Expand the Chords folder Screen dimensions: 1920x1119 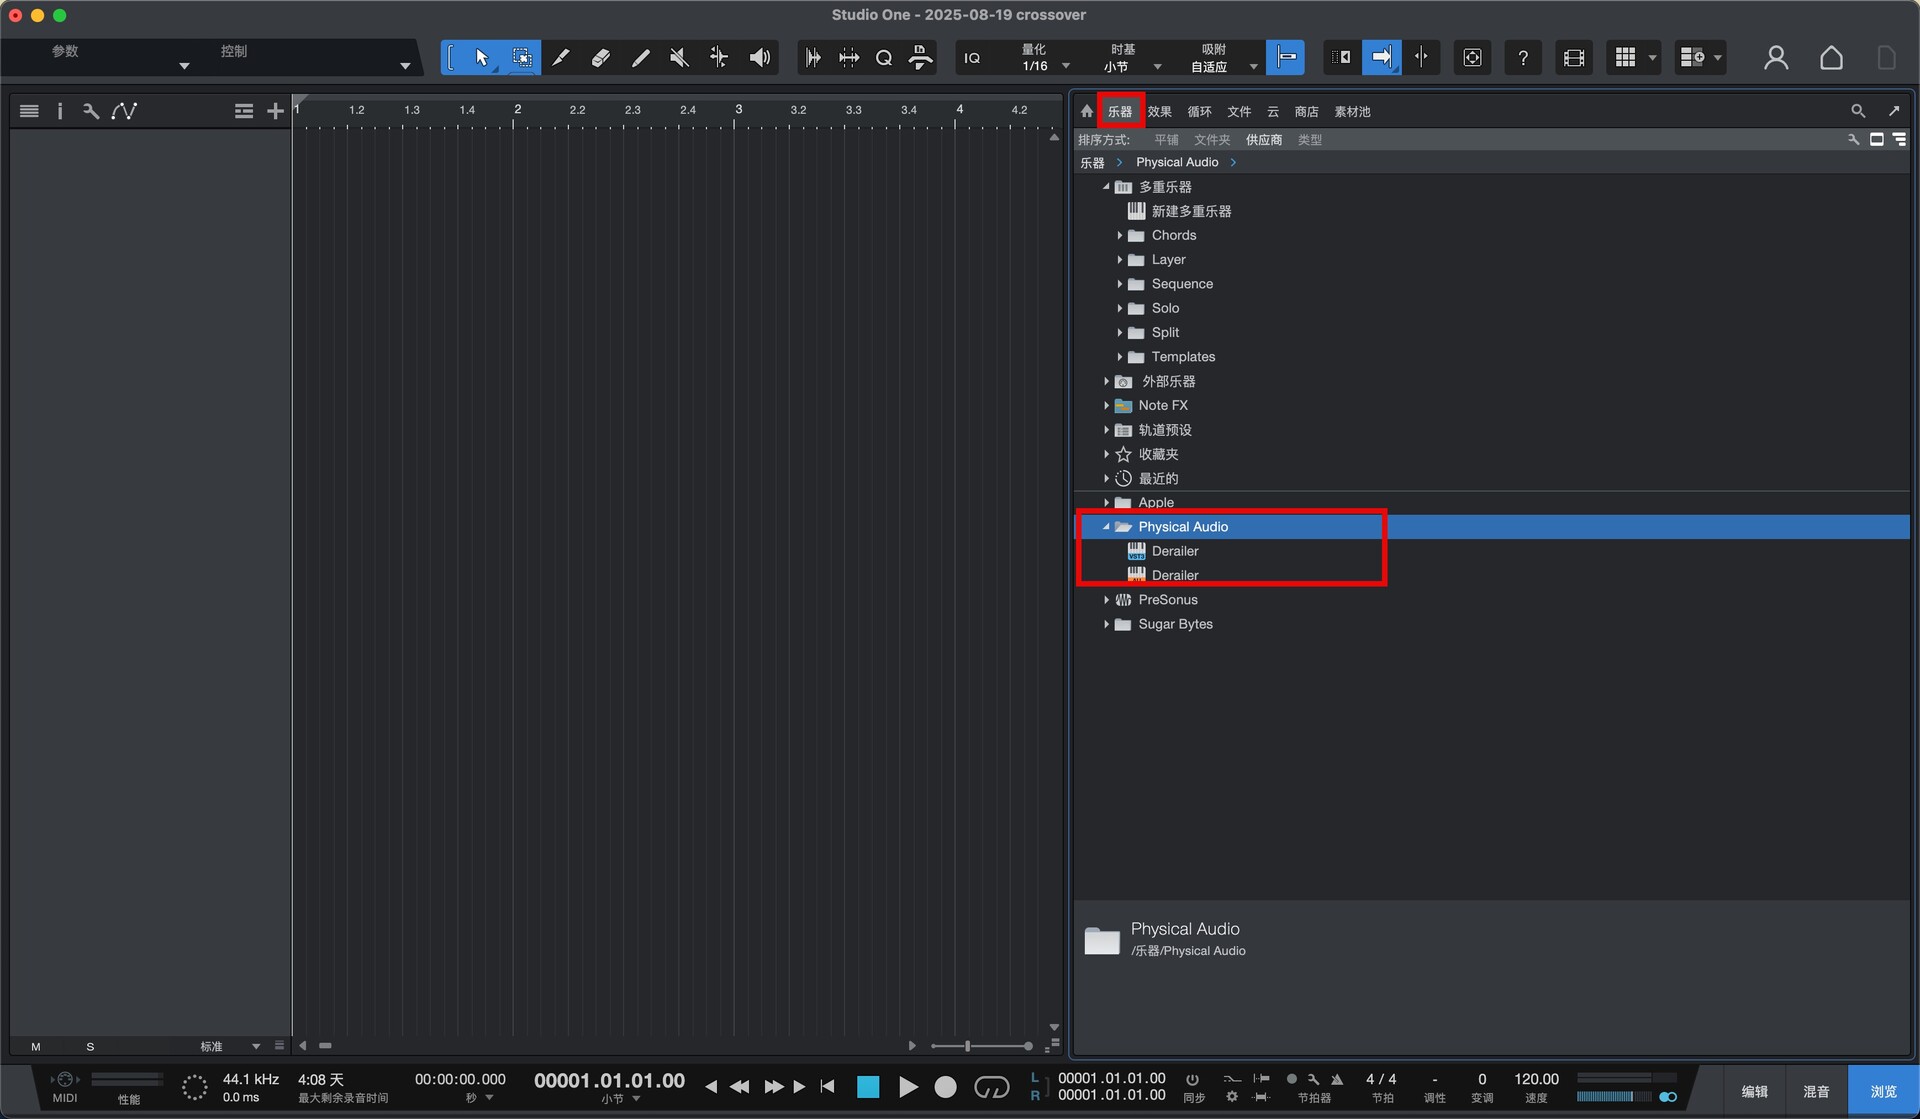click(x=1119, y=235)
